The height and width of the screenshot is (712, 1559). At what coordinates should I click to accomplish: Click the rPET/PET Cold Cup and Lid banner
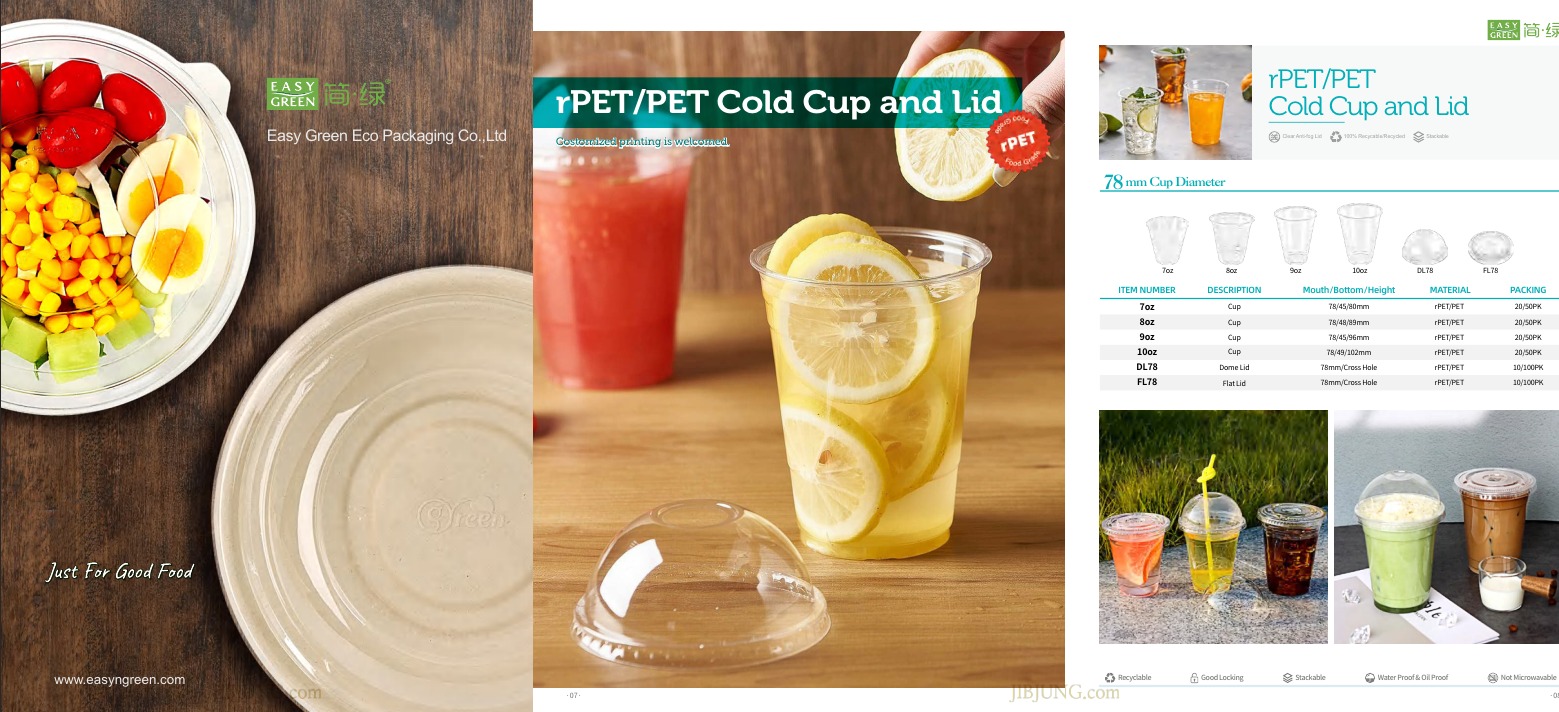point(778,102)
